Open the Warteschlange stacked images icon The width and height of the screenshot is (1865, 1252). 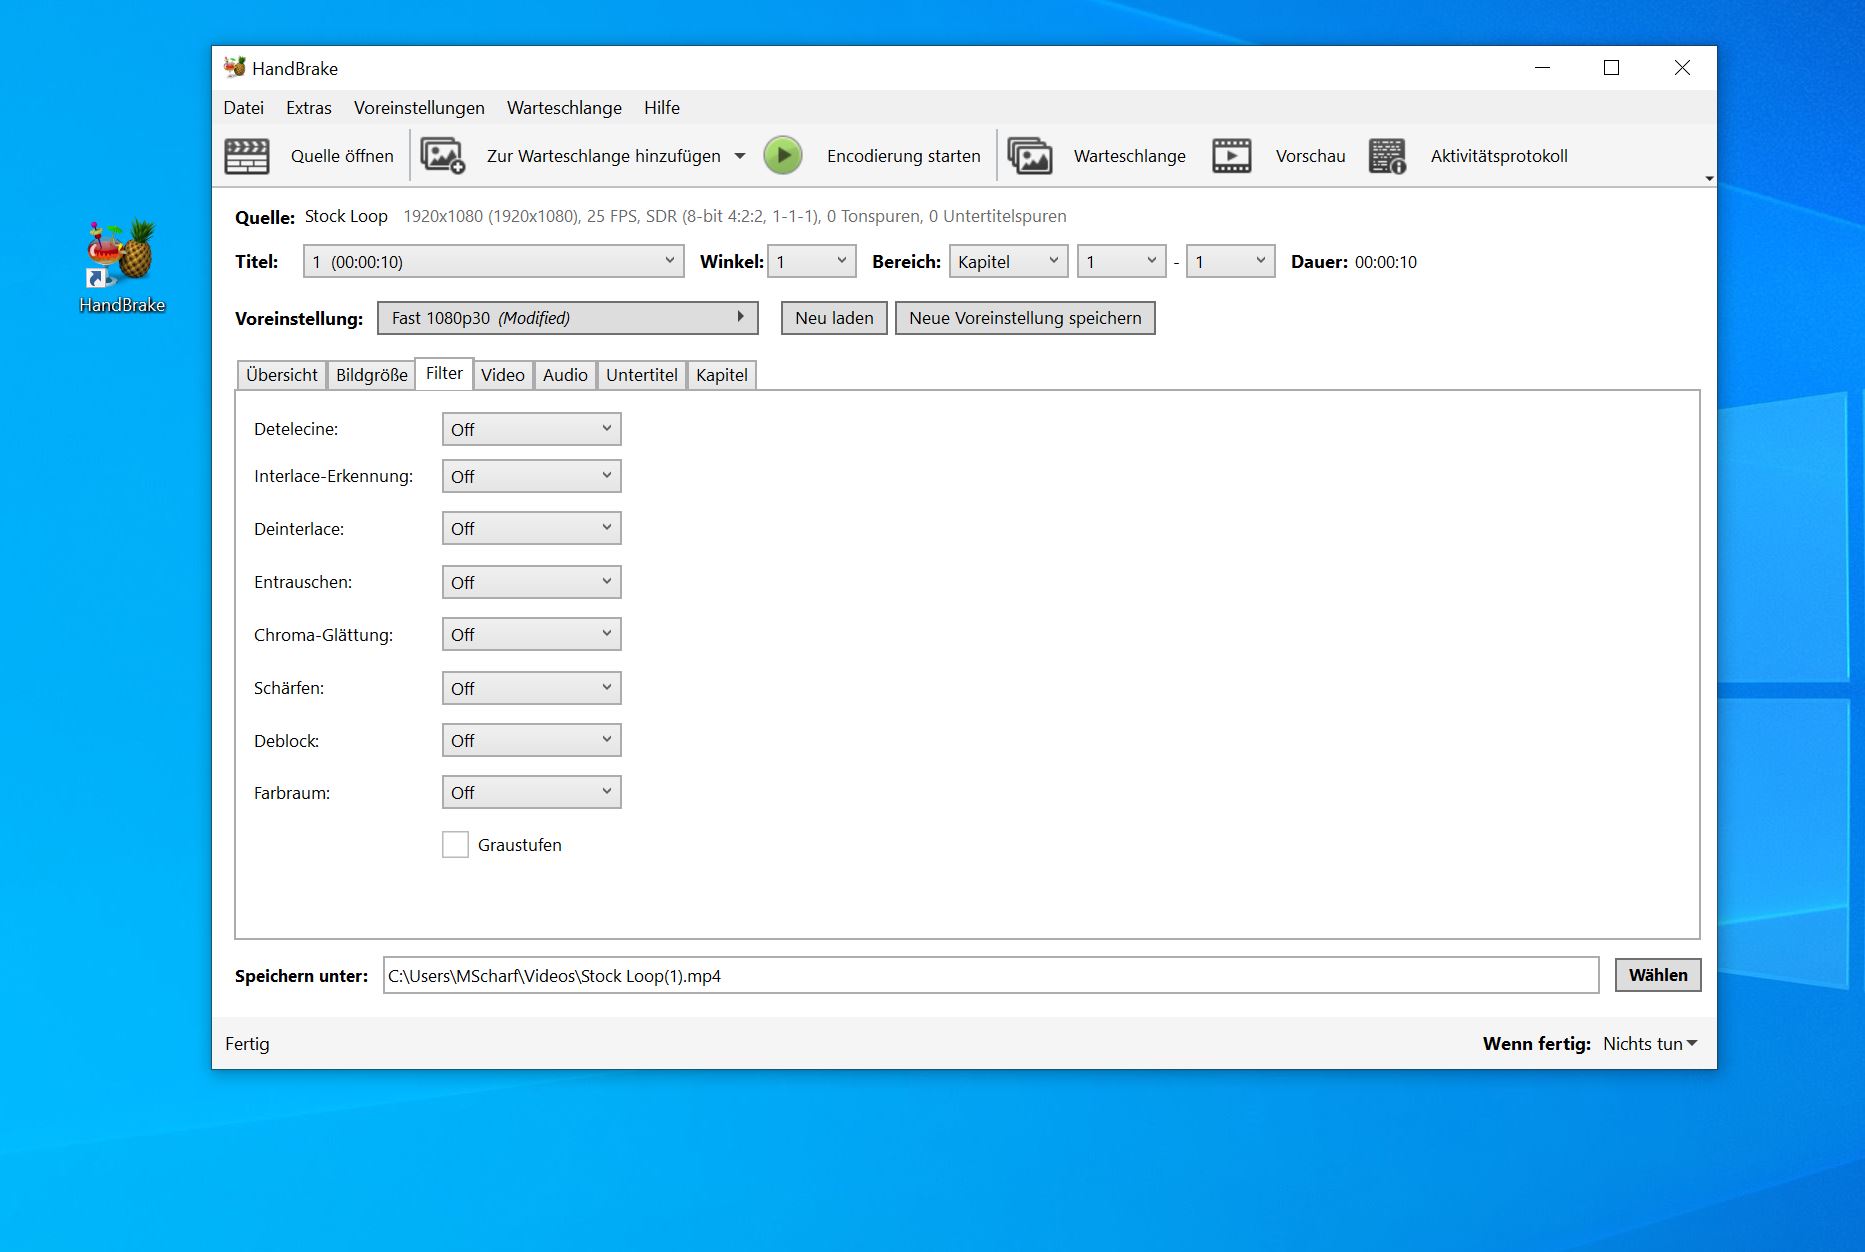pyautogui.click(x=1029, y=156)
